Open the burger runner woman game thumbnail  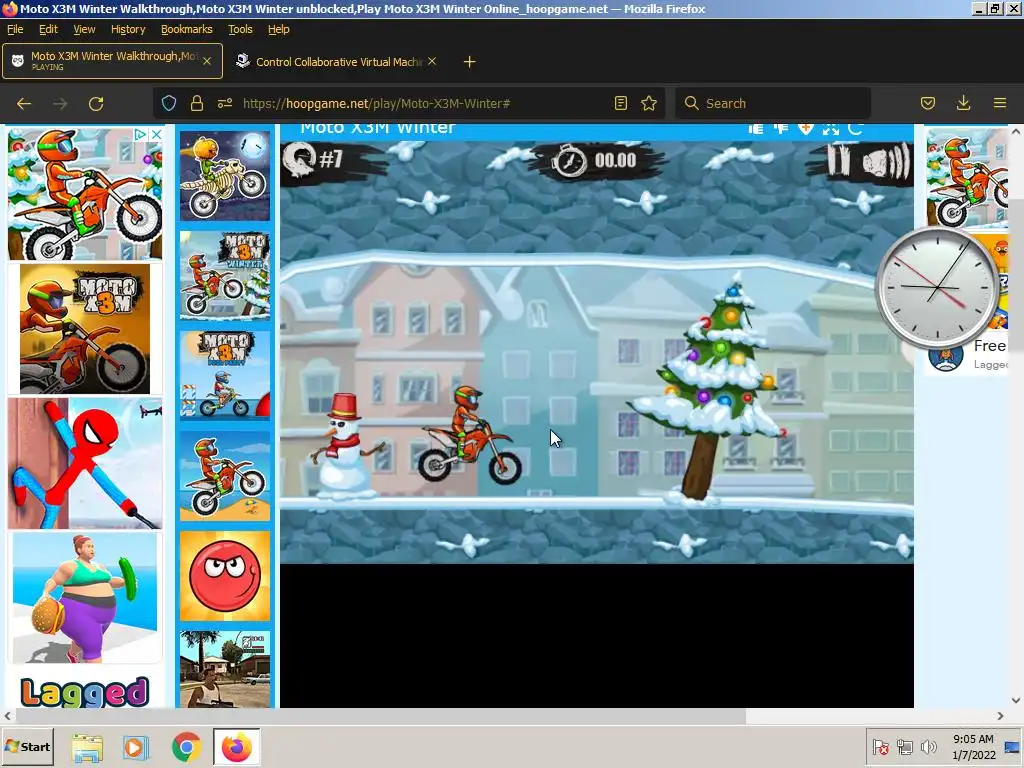(x=85, y=598)
